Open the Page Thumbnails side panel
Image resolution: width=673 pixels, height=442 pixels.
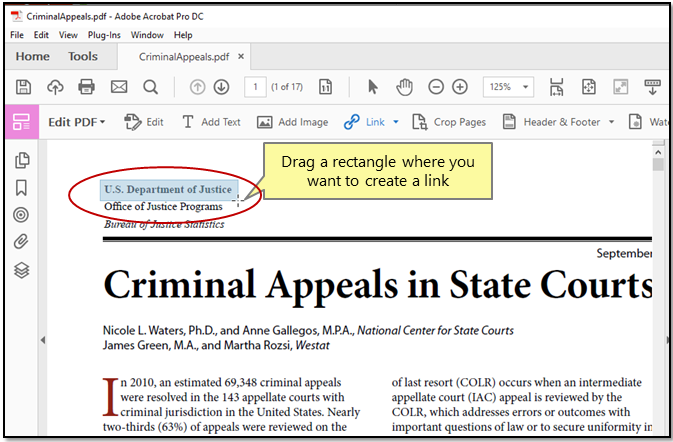pyautogui.click(x=22, y=160)
